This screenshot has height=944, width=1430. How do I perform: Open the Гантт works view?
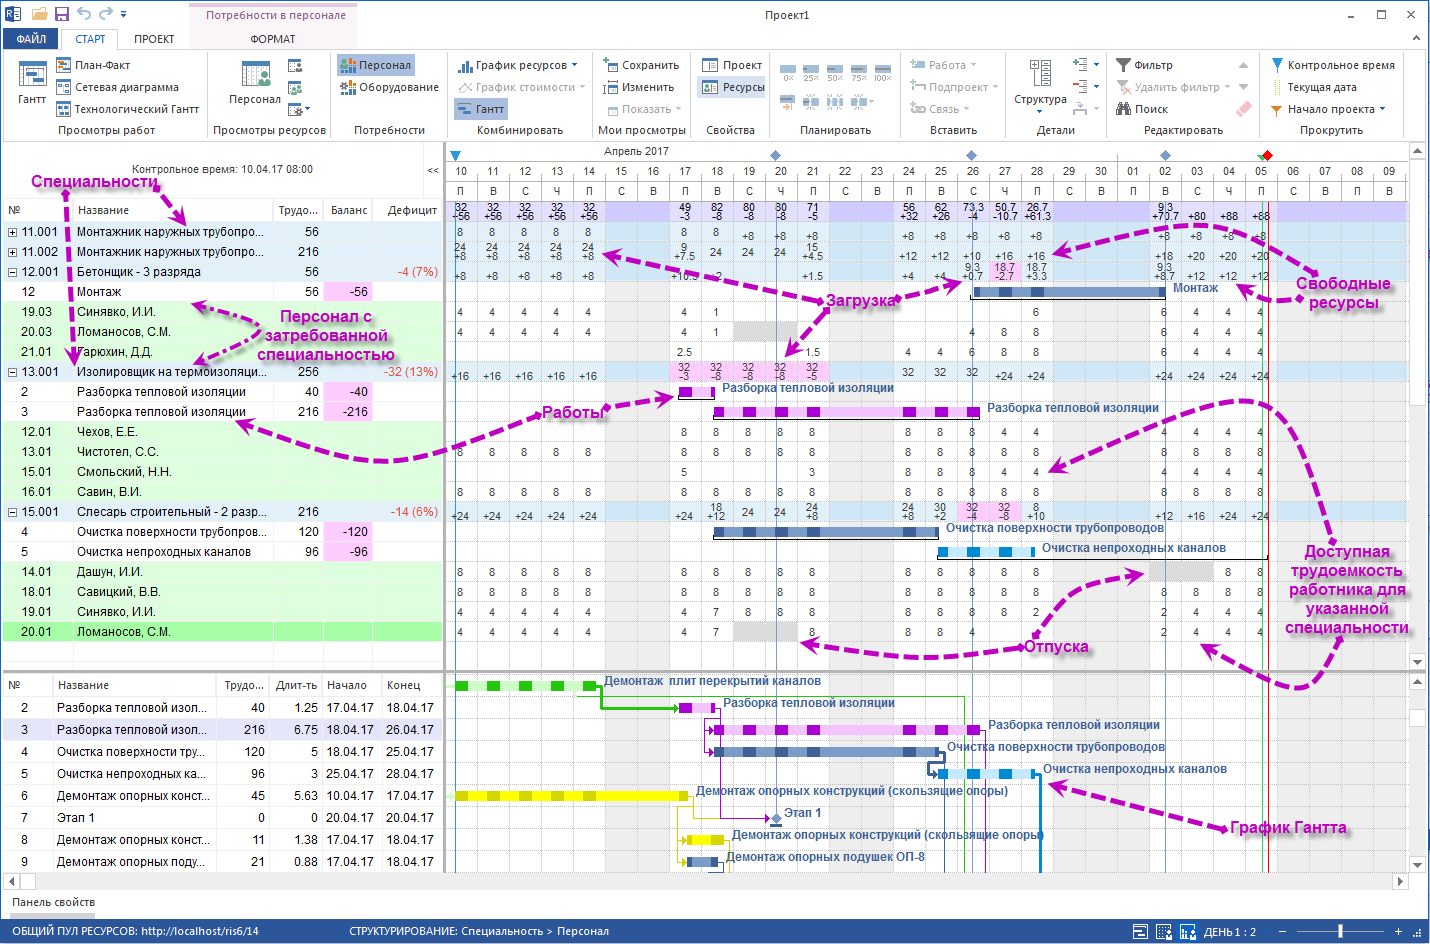(32, 82)
